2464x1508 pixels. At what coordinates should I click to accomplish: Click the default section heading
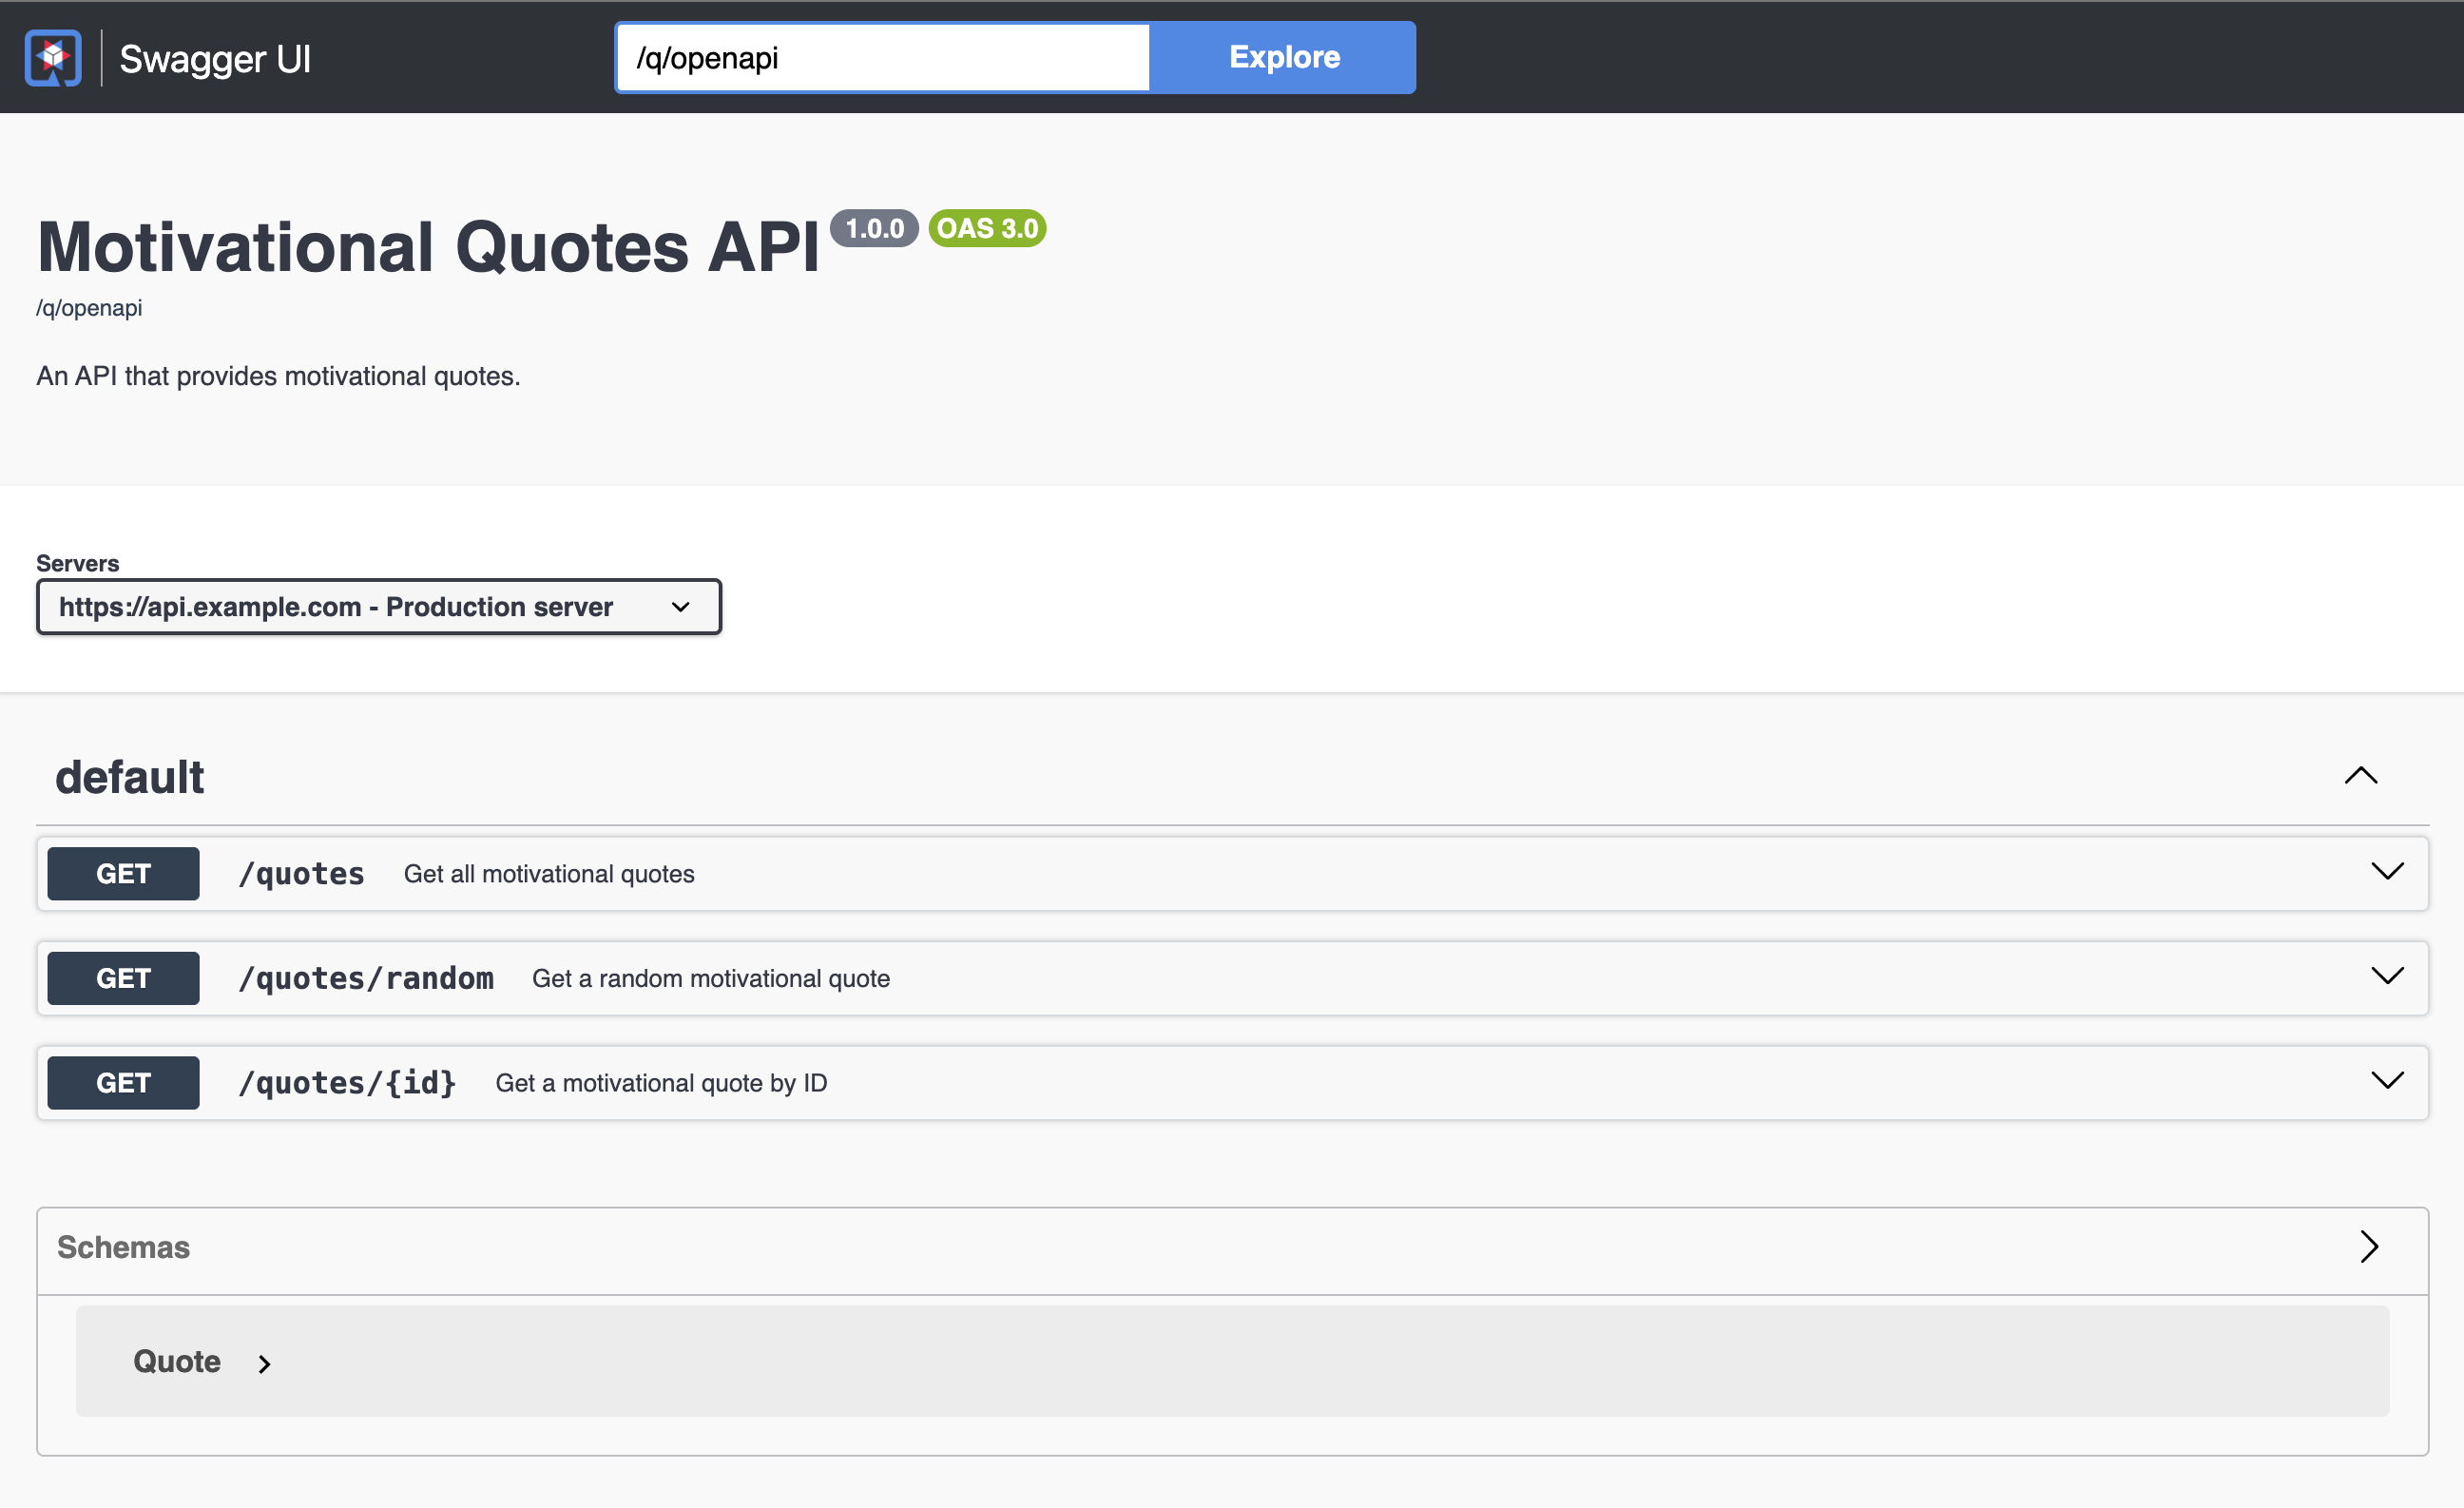click(130, 776)
